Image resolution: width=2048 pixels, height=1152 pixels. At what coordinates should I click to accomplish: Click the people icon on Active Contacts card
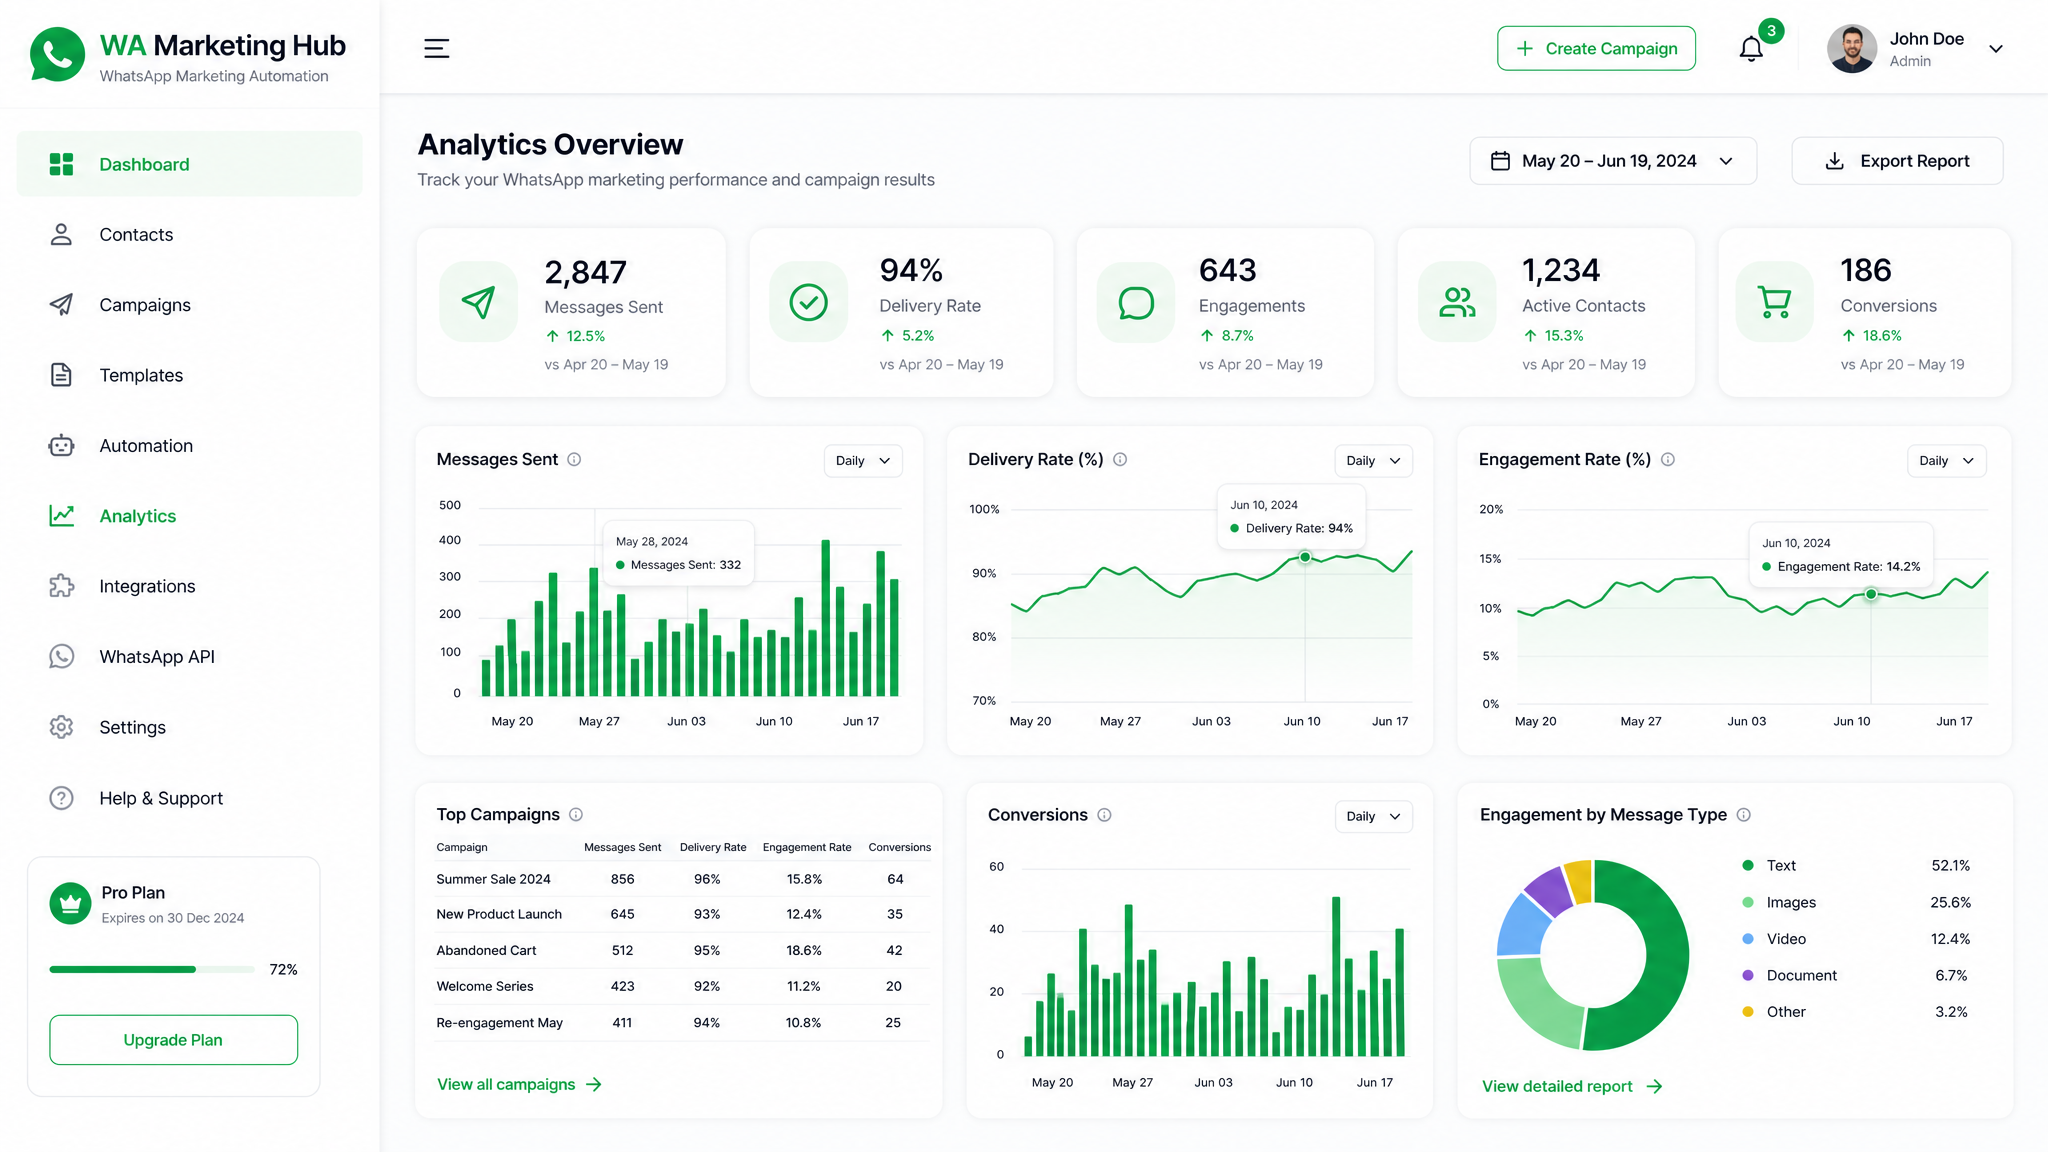click(1457, 302)
